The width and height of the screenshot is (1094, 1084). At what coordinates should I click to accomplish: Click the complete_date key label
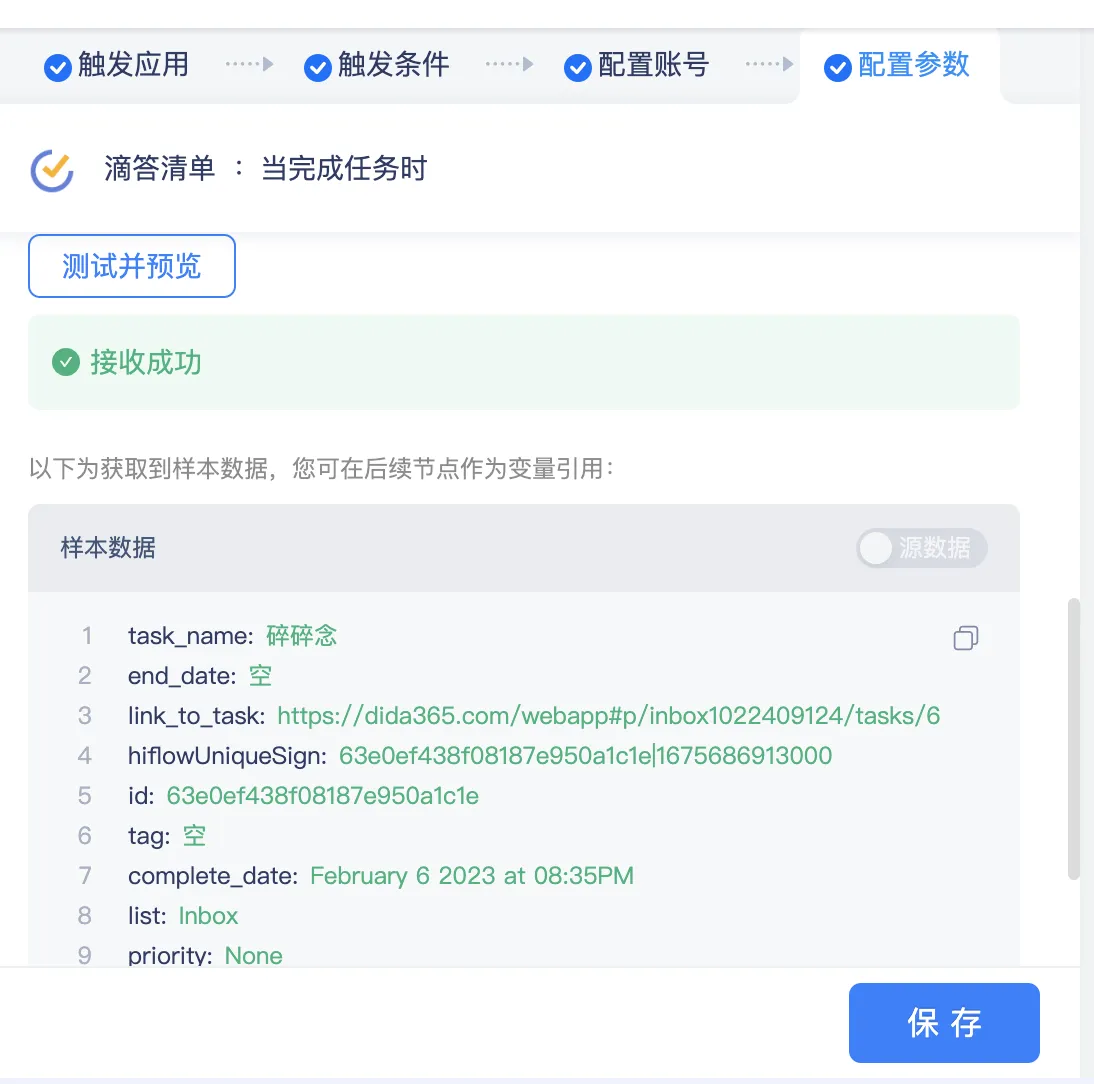[213, 876]
